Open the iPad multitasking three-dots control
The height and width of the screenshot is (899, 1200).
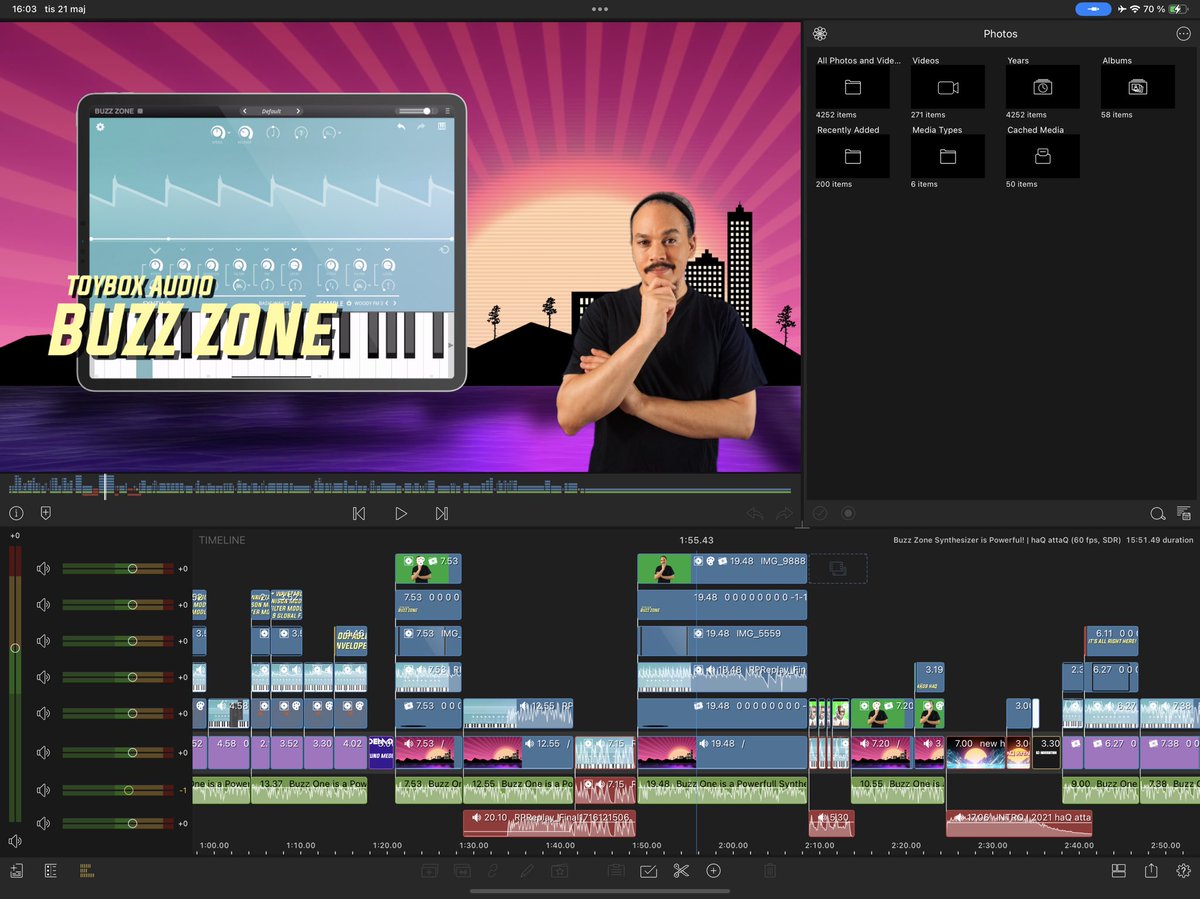[600, 9]
